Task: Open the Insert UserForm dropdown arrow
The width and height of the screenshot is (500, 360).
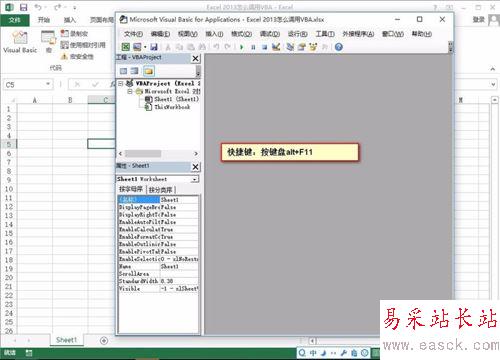Action: 145,47
